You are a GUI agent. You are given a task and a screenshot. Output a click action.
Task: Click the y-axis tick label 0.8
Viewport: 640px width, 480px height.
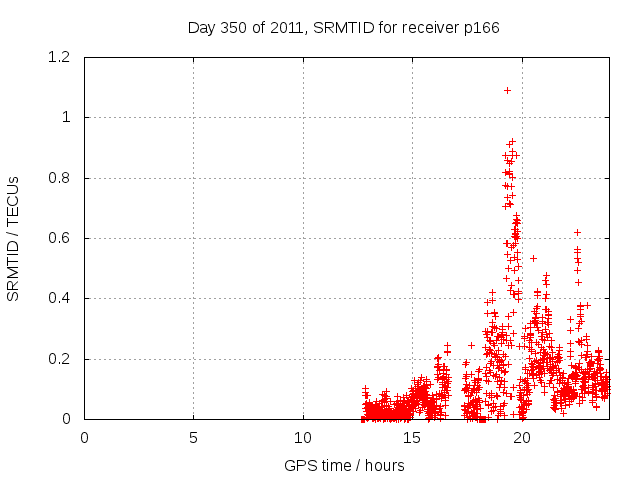62,178
